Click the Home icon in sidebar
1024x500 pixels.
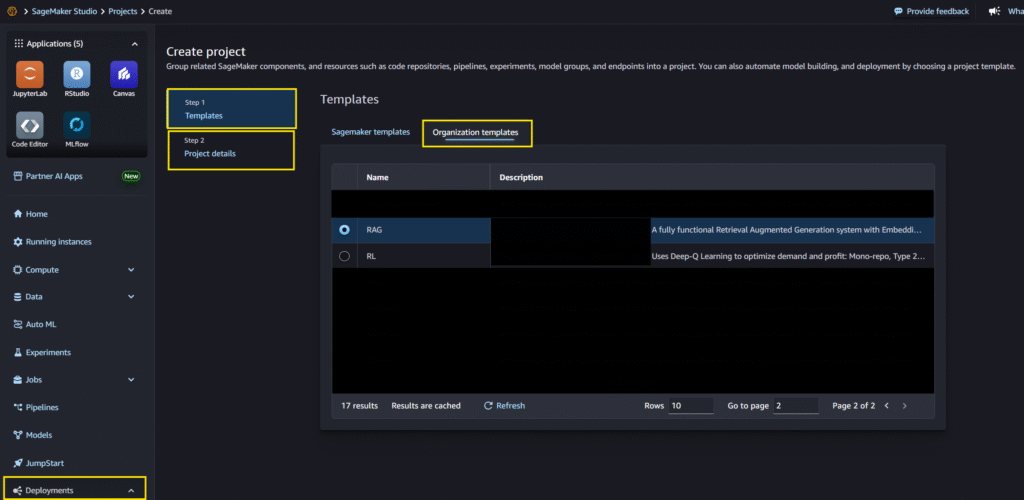pos(18,214)
